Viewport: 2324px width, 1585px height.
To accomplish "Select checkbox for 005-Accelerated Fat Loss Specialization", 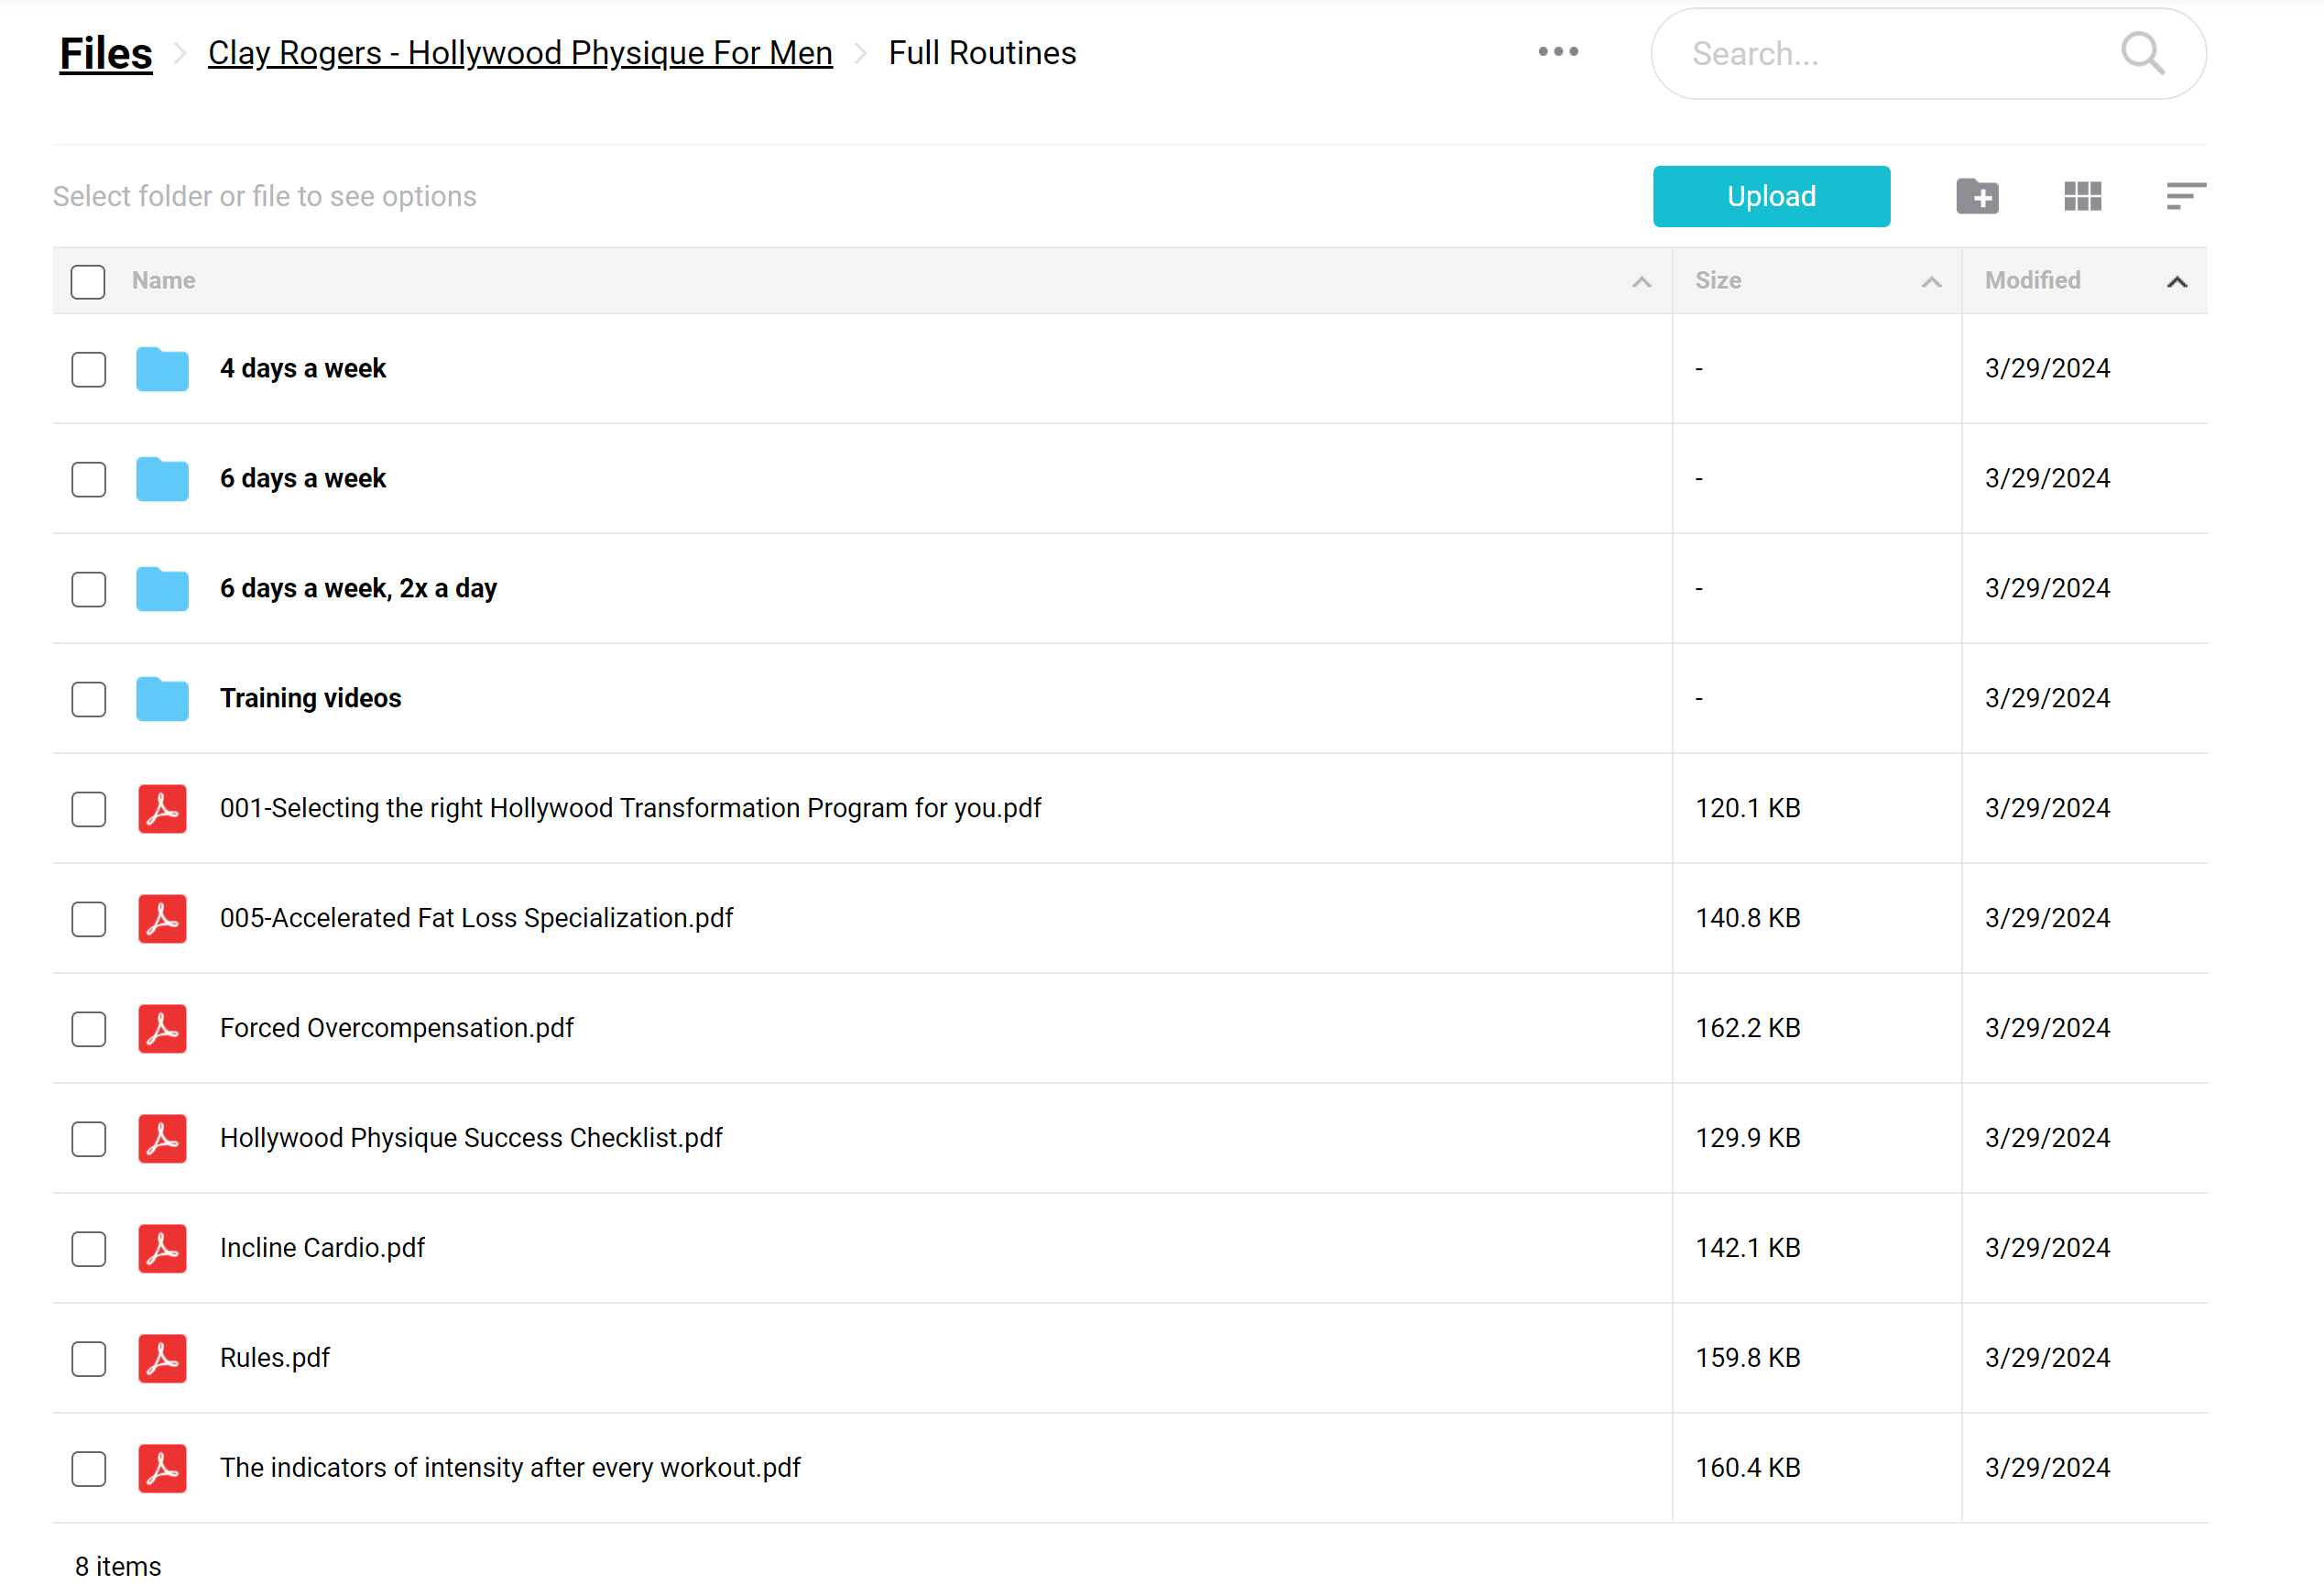I will coord(89,919).
